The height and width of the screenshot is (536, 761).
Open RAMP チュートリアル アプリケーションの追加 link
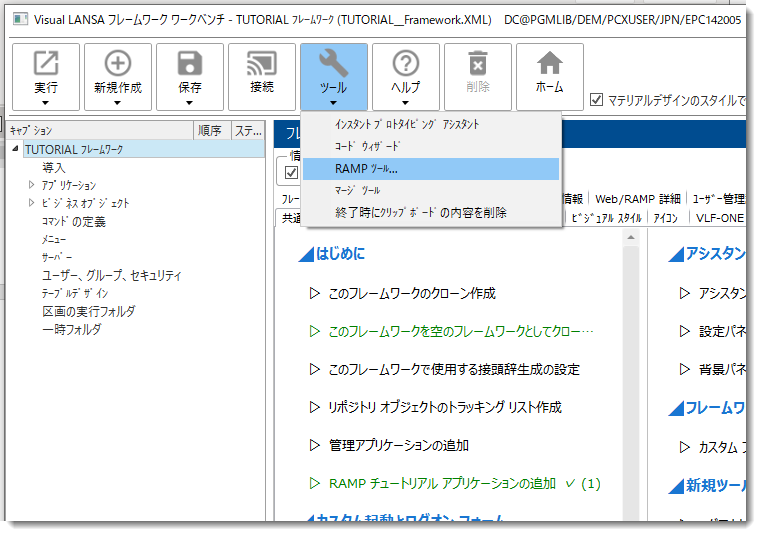(x=442, y=483)
